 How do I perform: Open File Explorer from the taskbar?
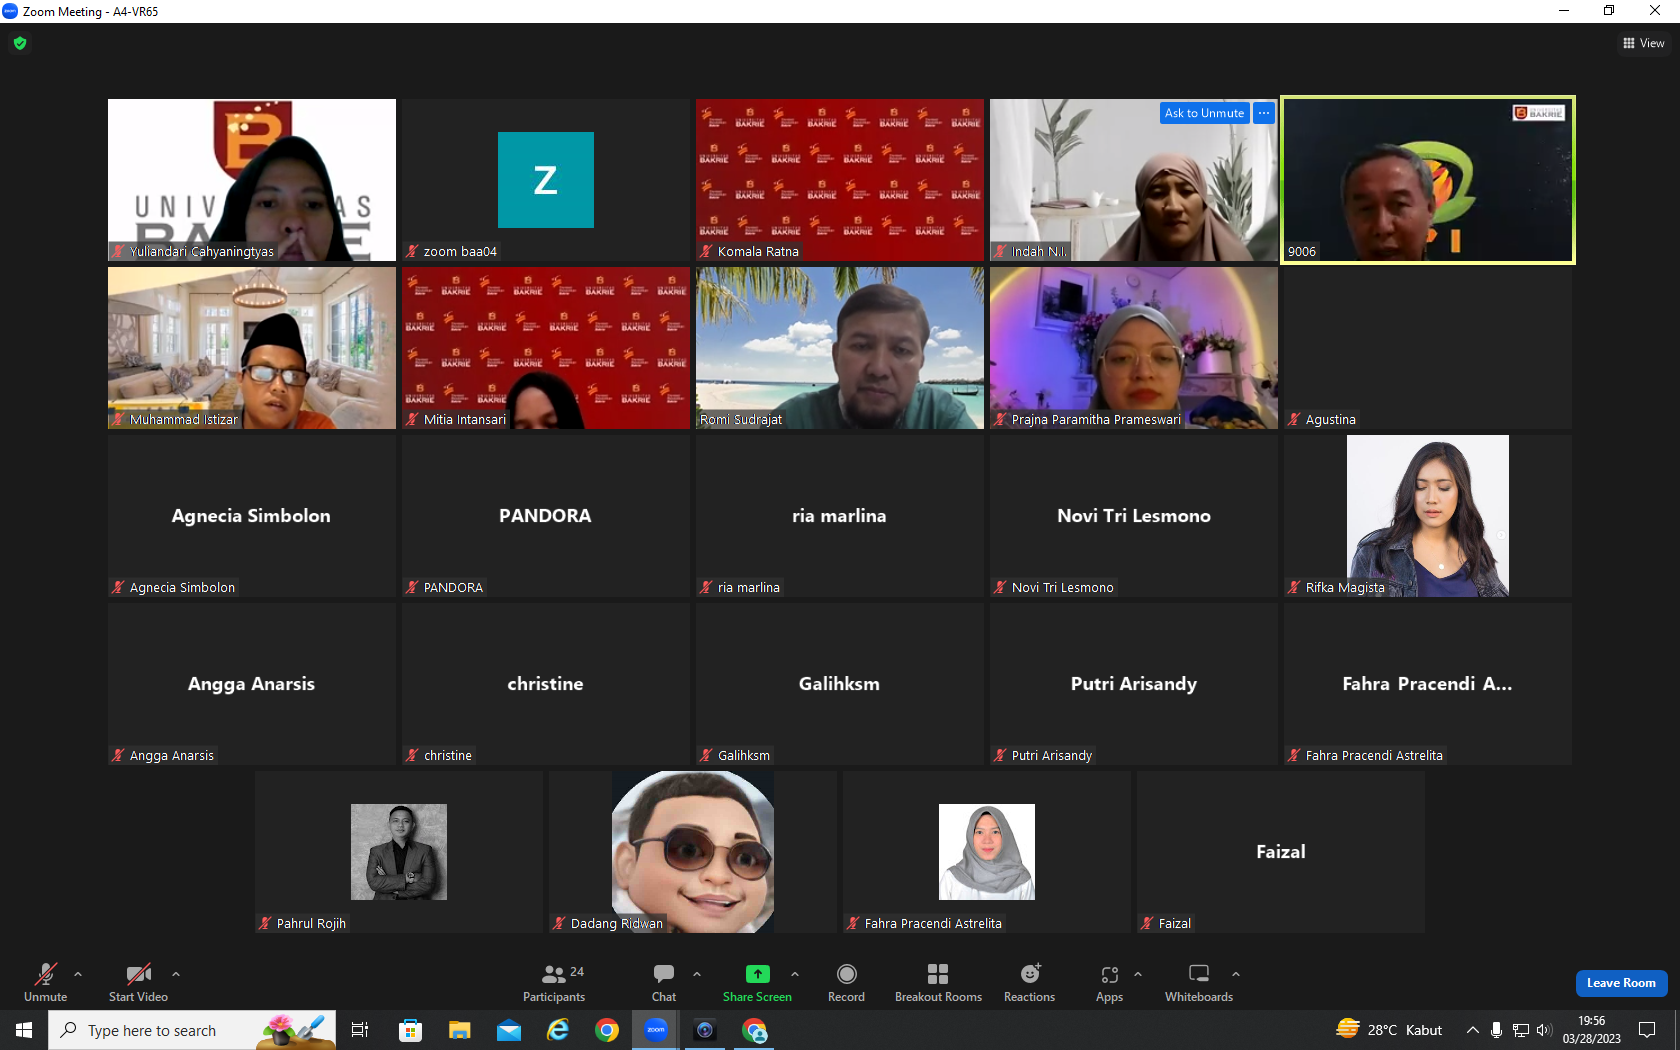click(x=459, y=1030)
